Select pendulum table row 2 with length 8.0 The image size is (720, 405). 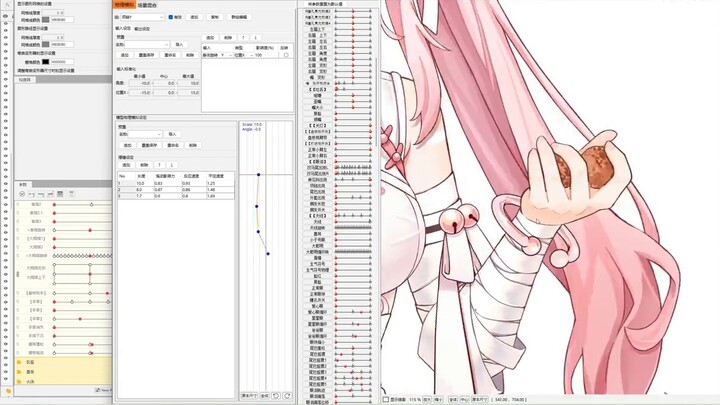176,189
